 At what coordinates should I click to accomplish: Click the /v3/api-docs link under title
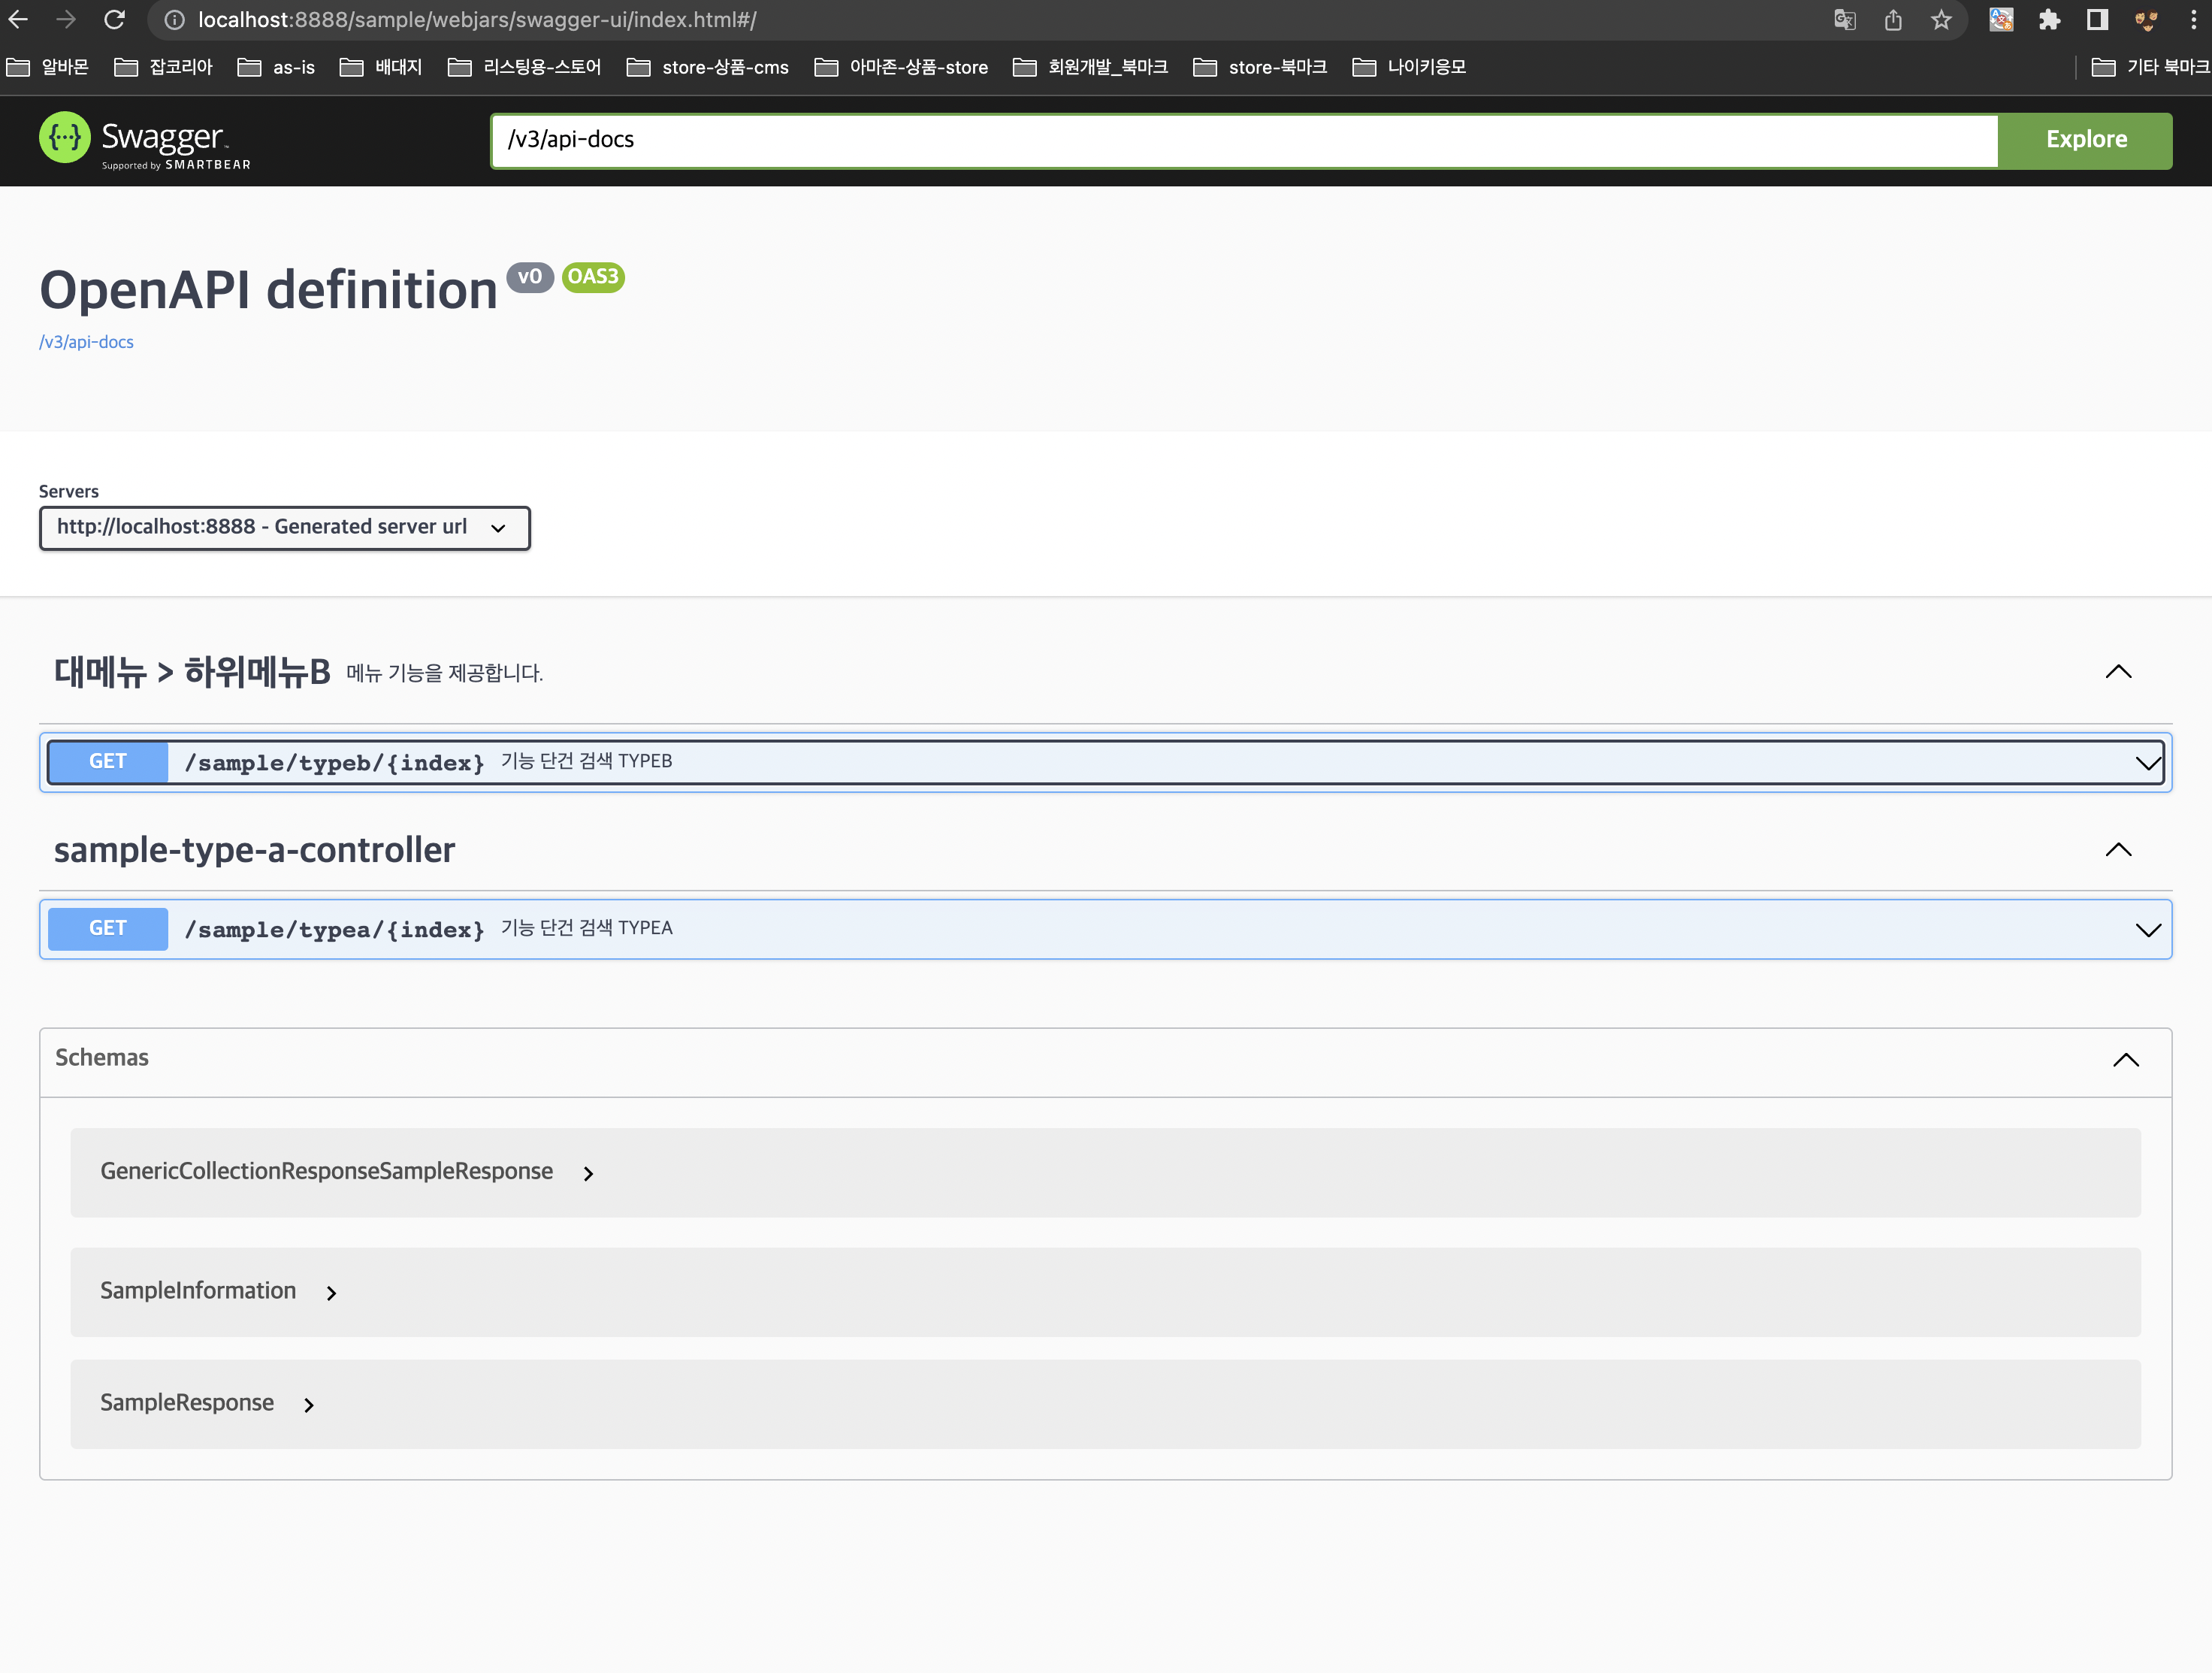coord(86,342)
